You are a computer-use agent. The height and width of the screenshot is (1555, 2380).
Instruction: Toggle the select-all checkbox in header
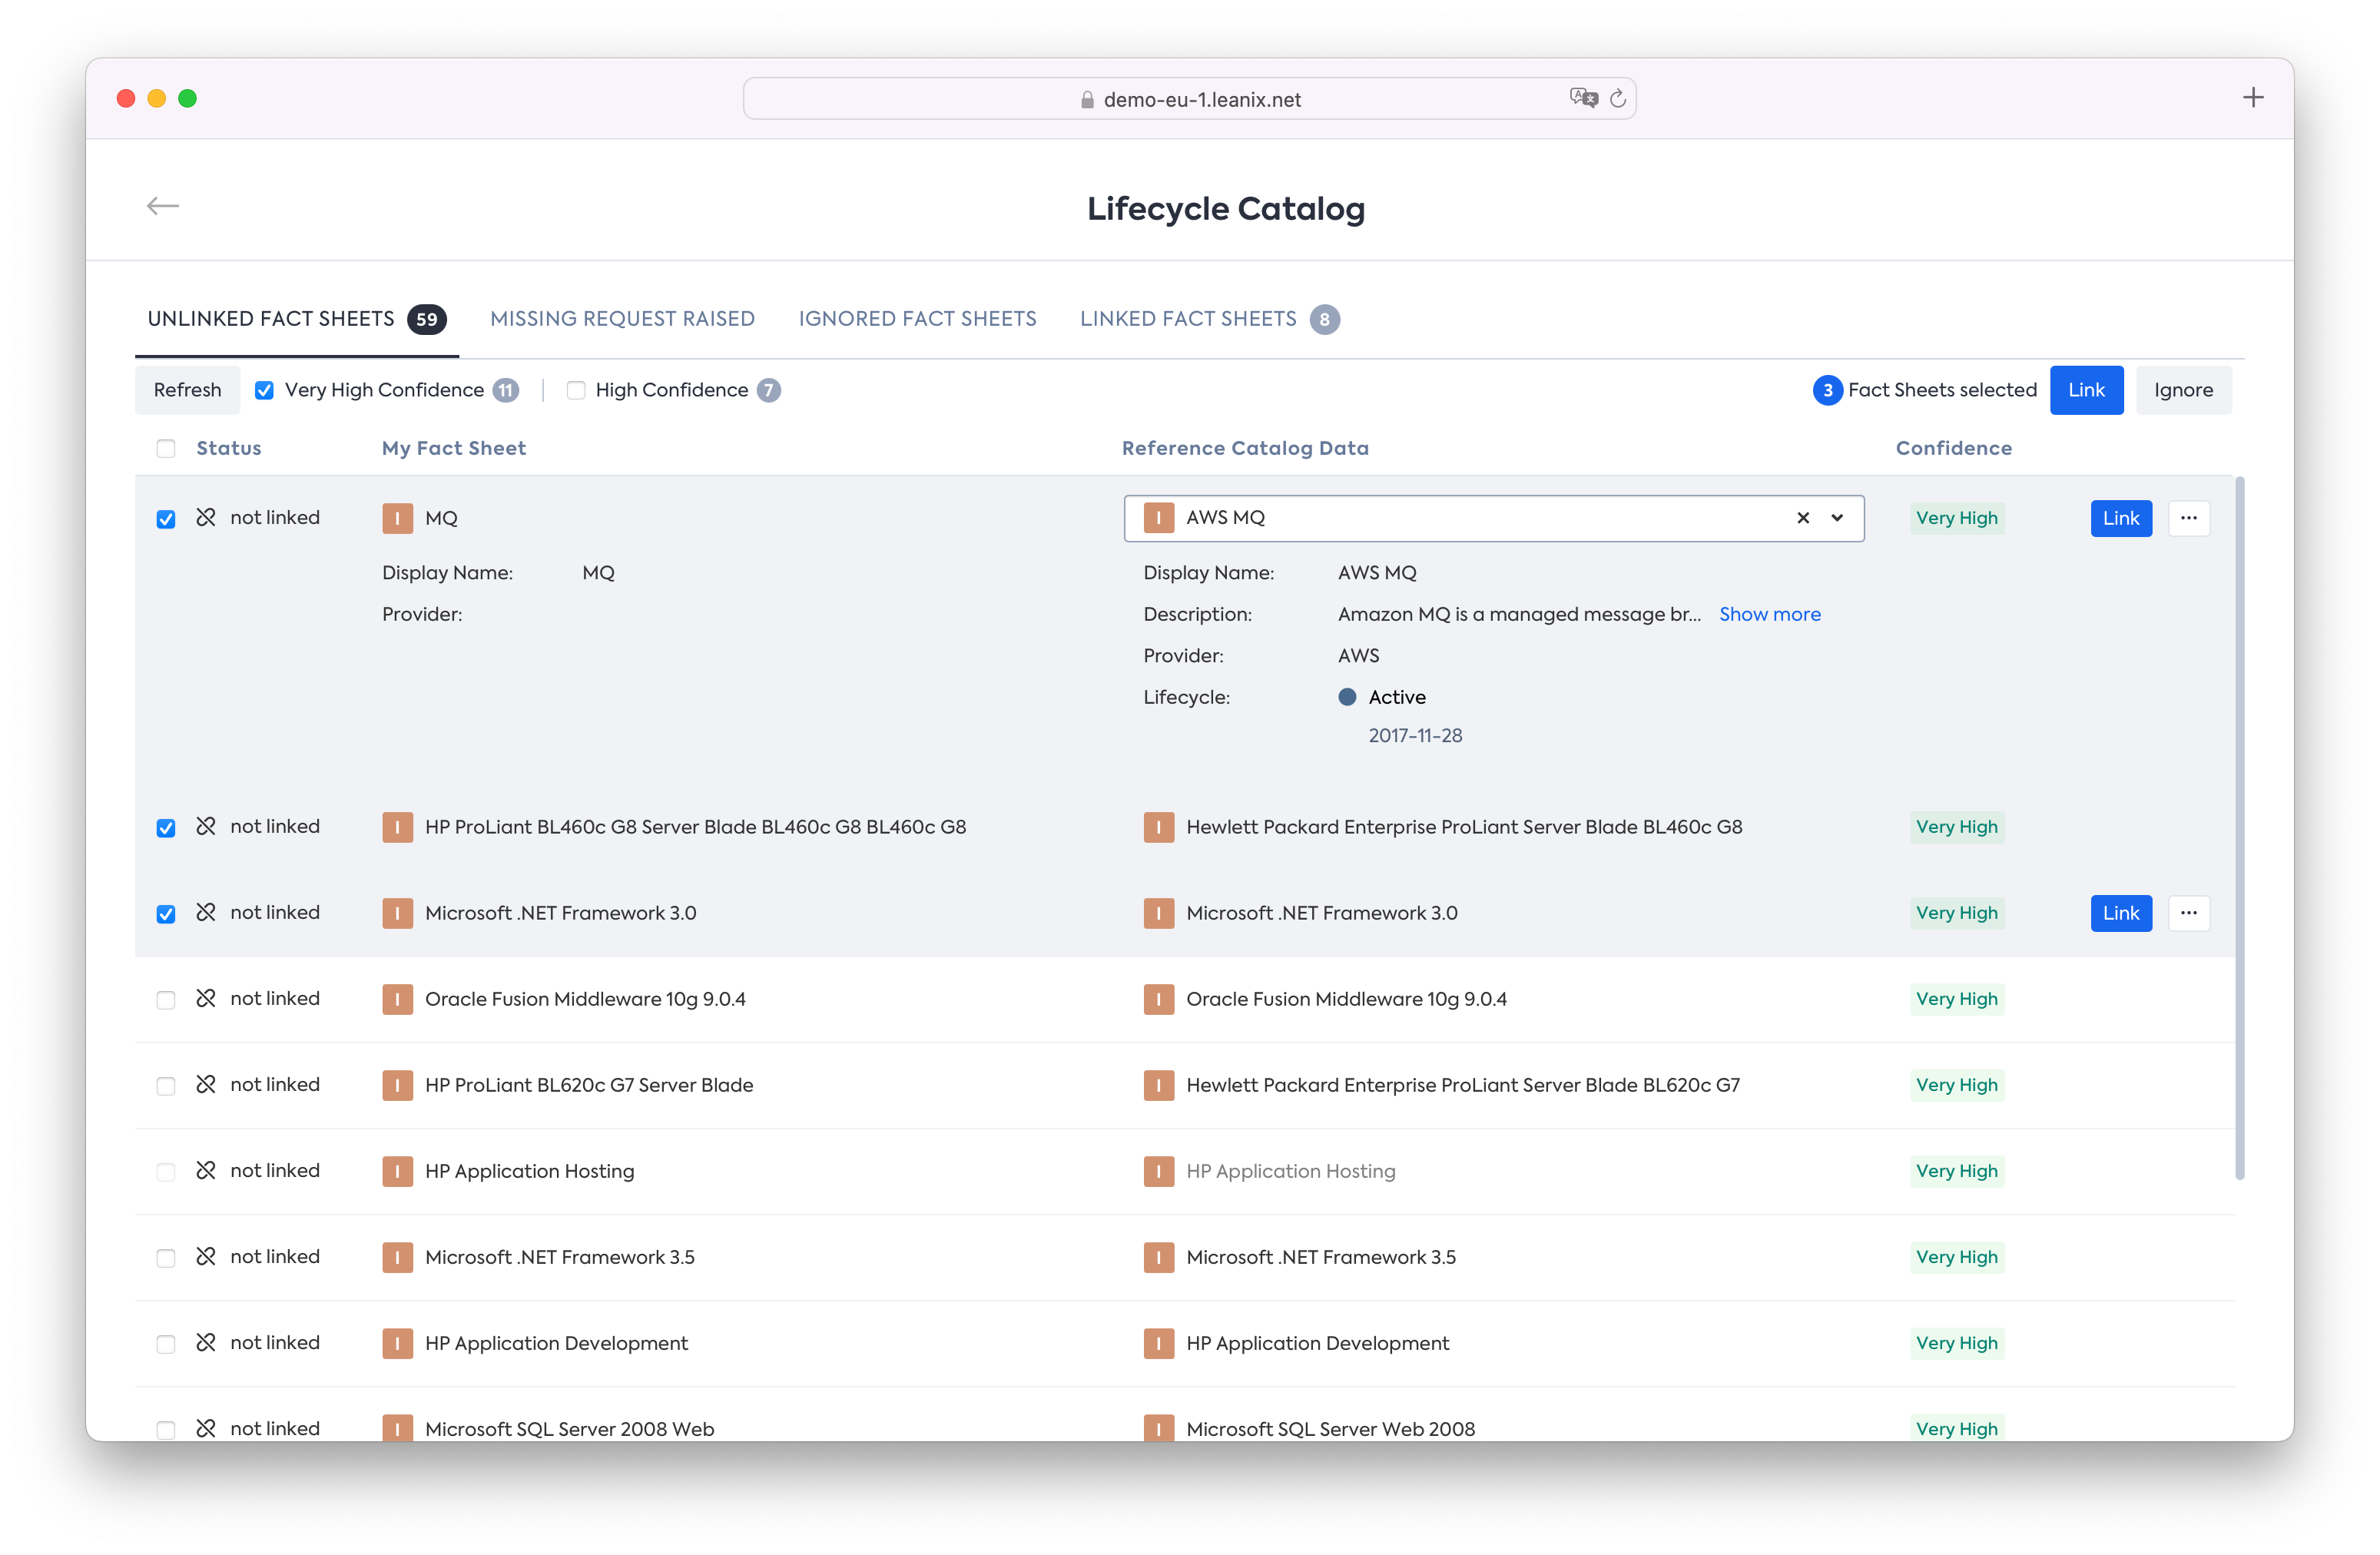click(x=166, y=448)
